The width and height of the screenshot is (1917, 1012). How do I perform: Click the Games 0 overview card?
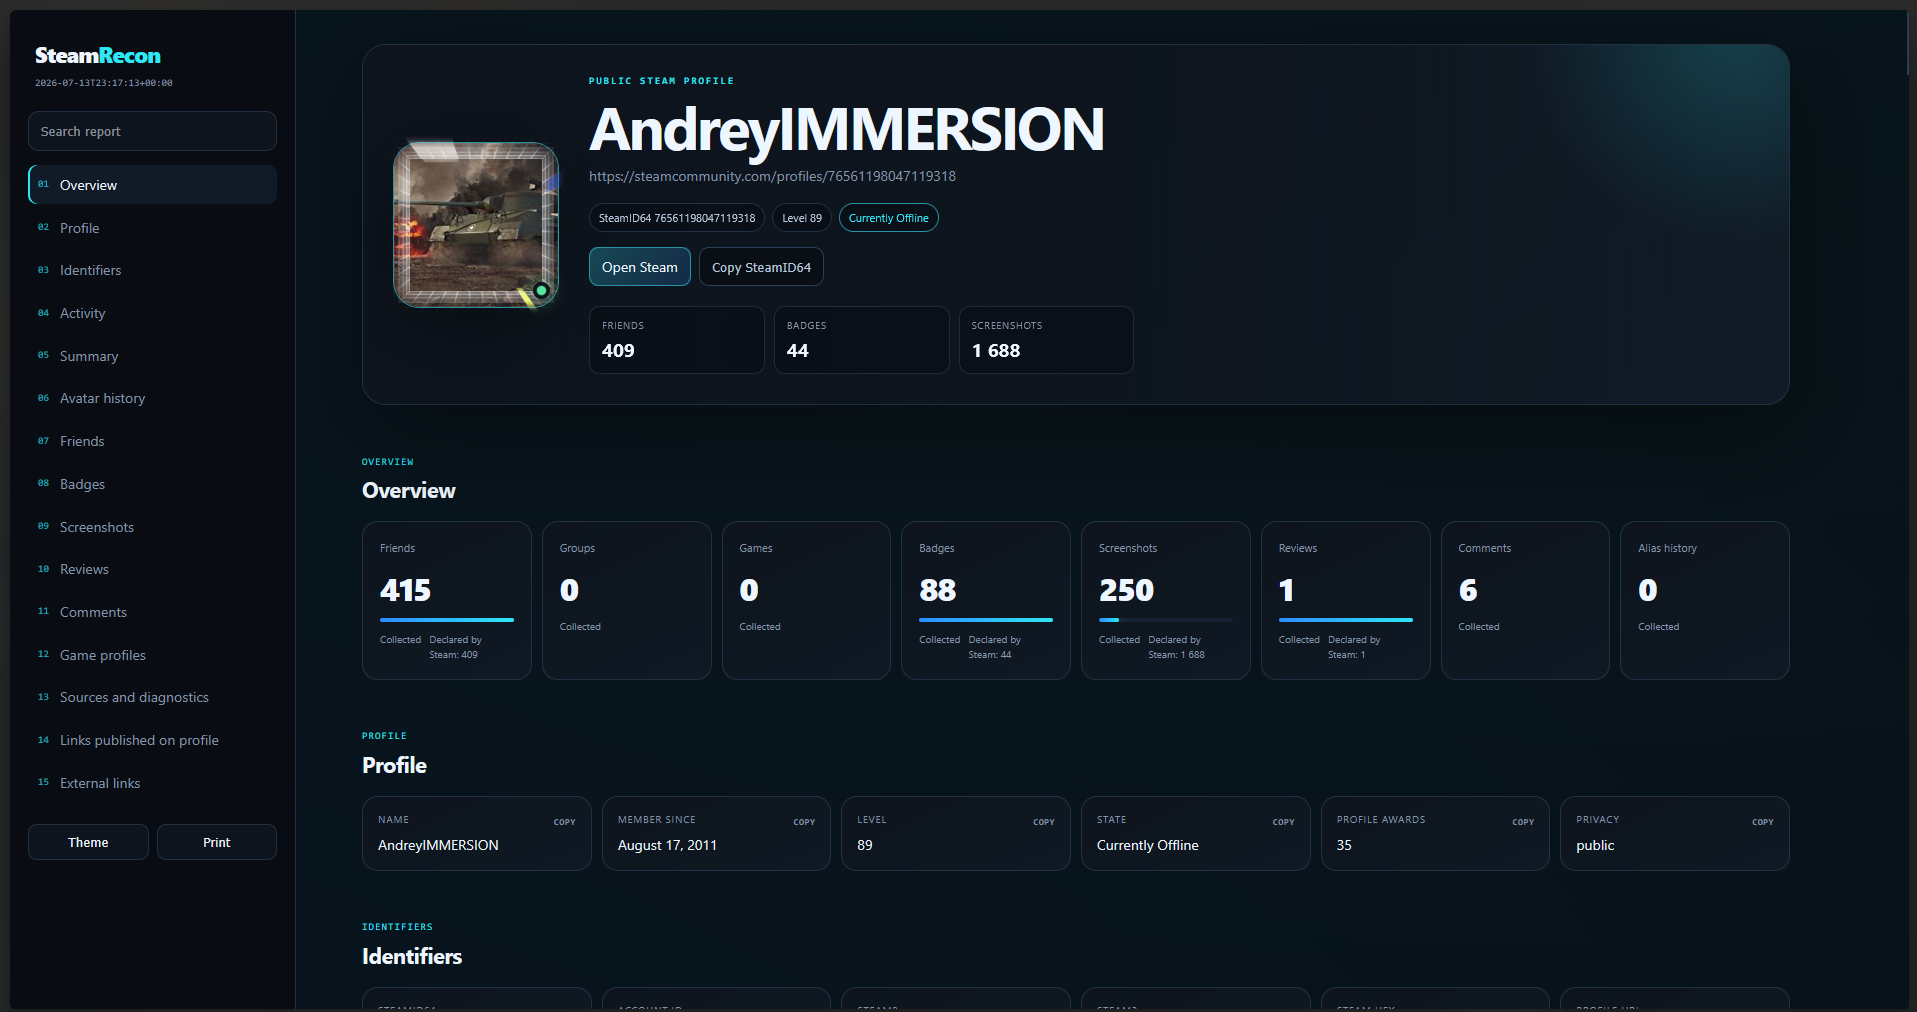(x=806, y=600)
